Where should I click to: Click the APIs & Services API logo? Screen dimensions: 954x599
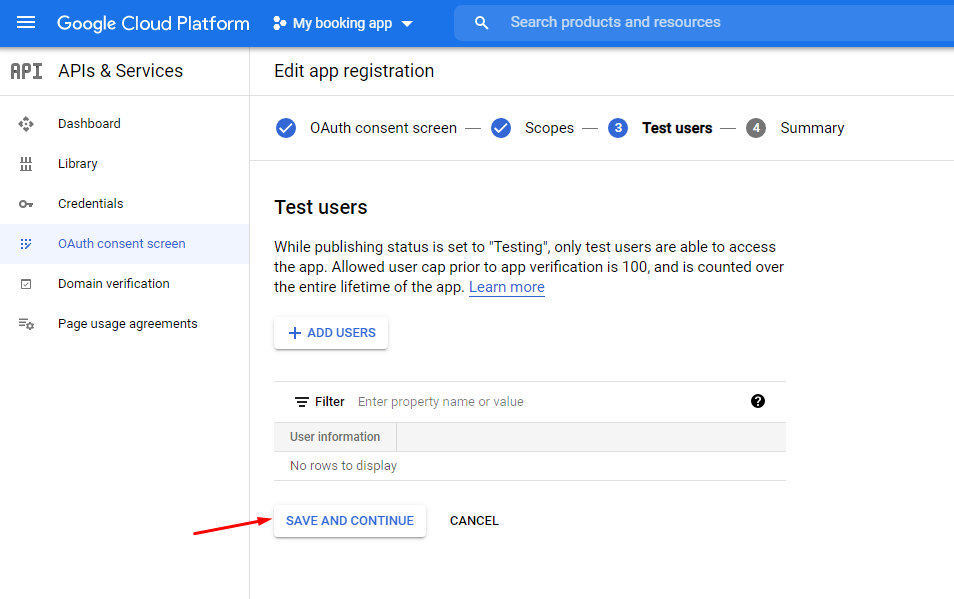[x=26, y=70]
